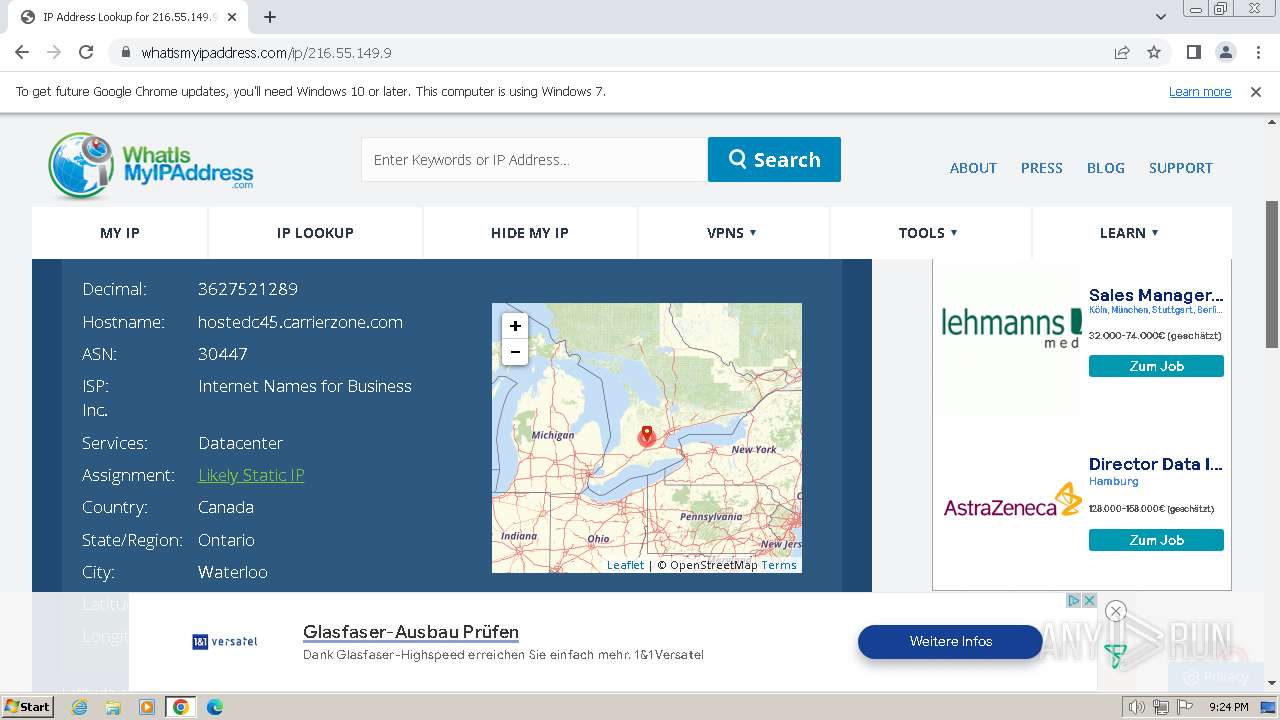
Task: Click the browser back arrow
Action: pos(22,52)
